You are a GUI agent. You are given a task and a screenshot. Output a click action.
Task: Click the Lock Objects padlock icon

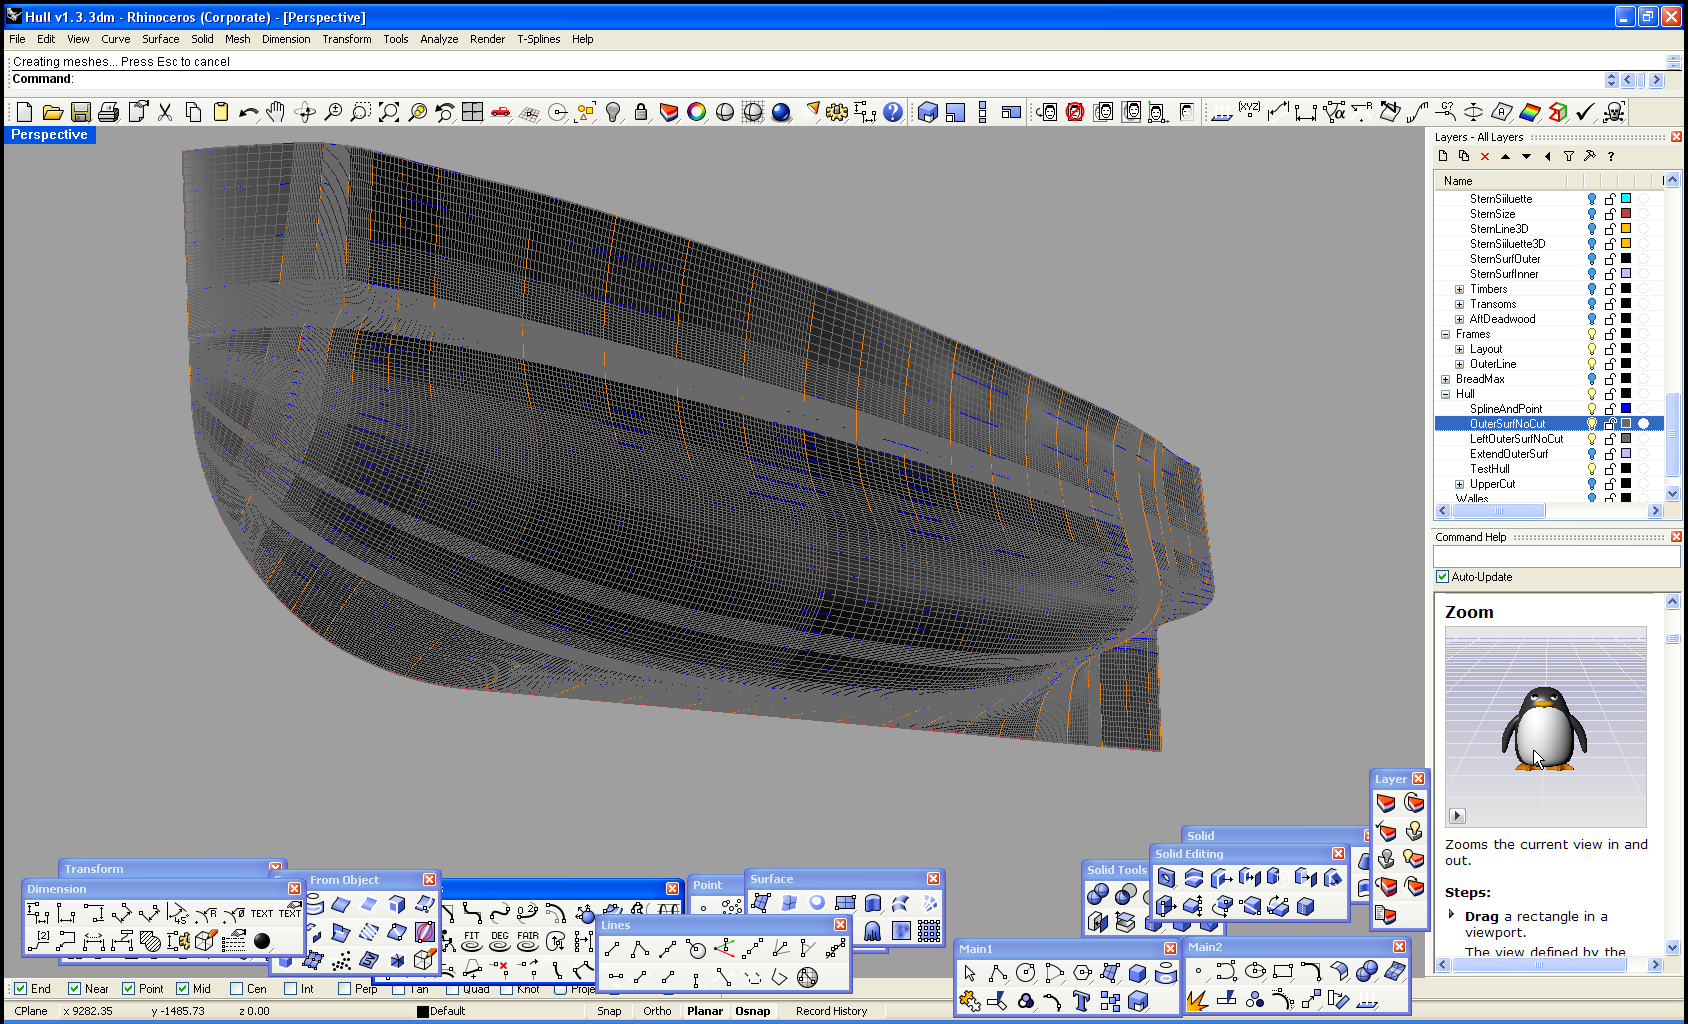(641, 112)
